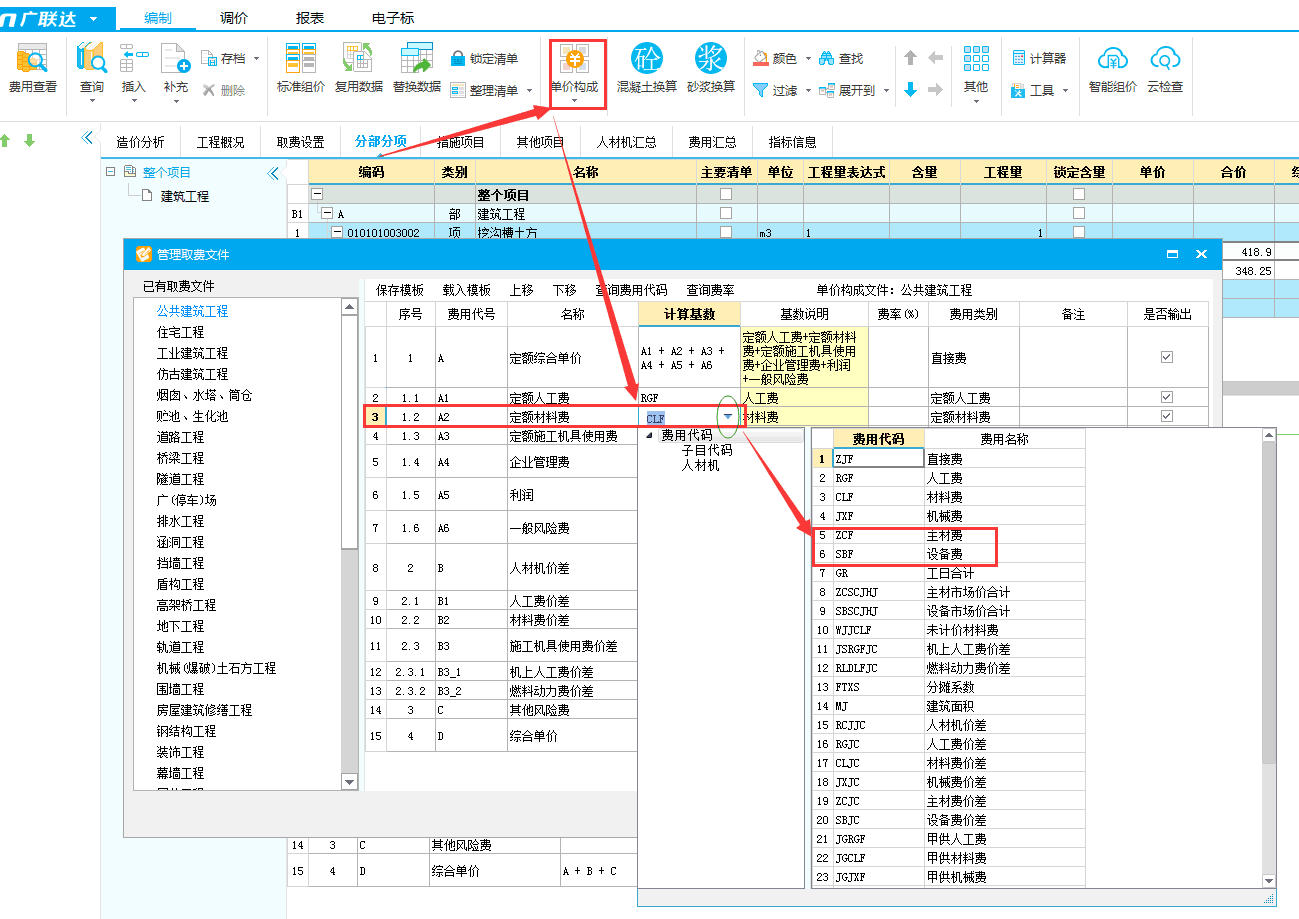Image resolution: width=1299 pixels, height=919 pixels.
Task: Open 智能组价 cloud tool
Action: tap(1112, 68)
